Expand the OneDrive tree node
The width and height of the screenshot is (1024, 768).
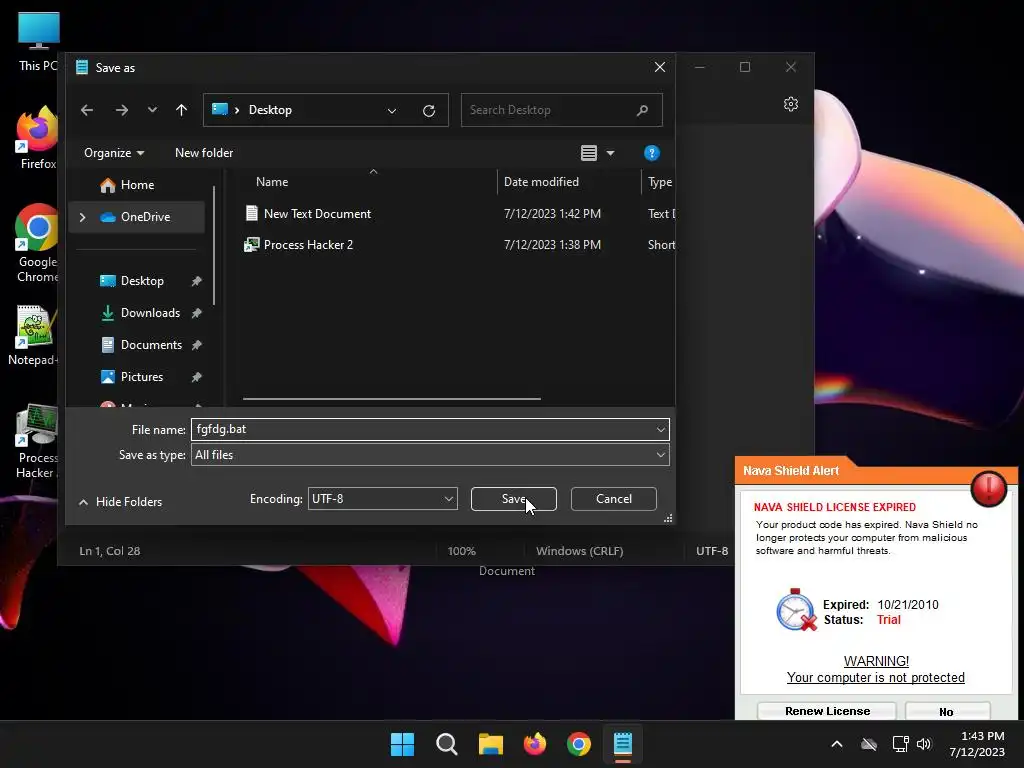[x=82, y=217]
